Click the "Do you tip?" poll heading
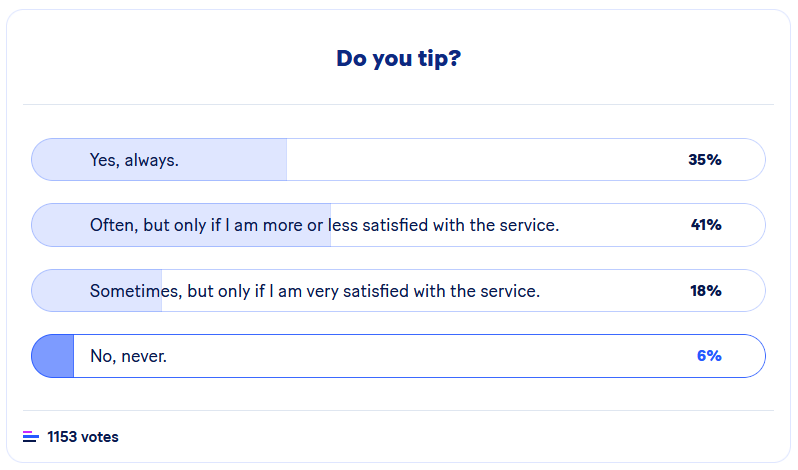The height and width of the screenshot is (470, 798). coord(398,59)
